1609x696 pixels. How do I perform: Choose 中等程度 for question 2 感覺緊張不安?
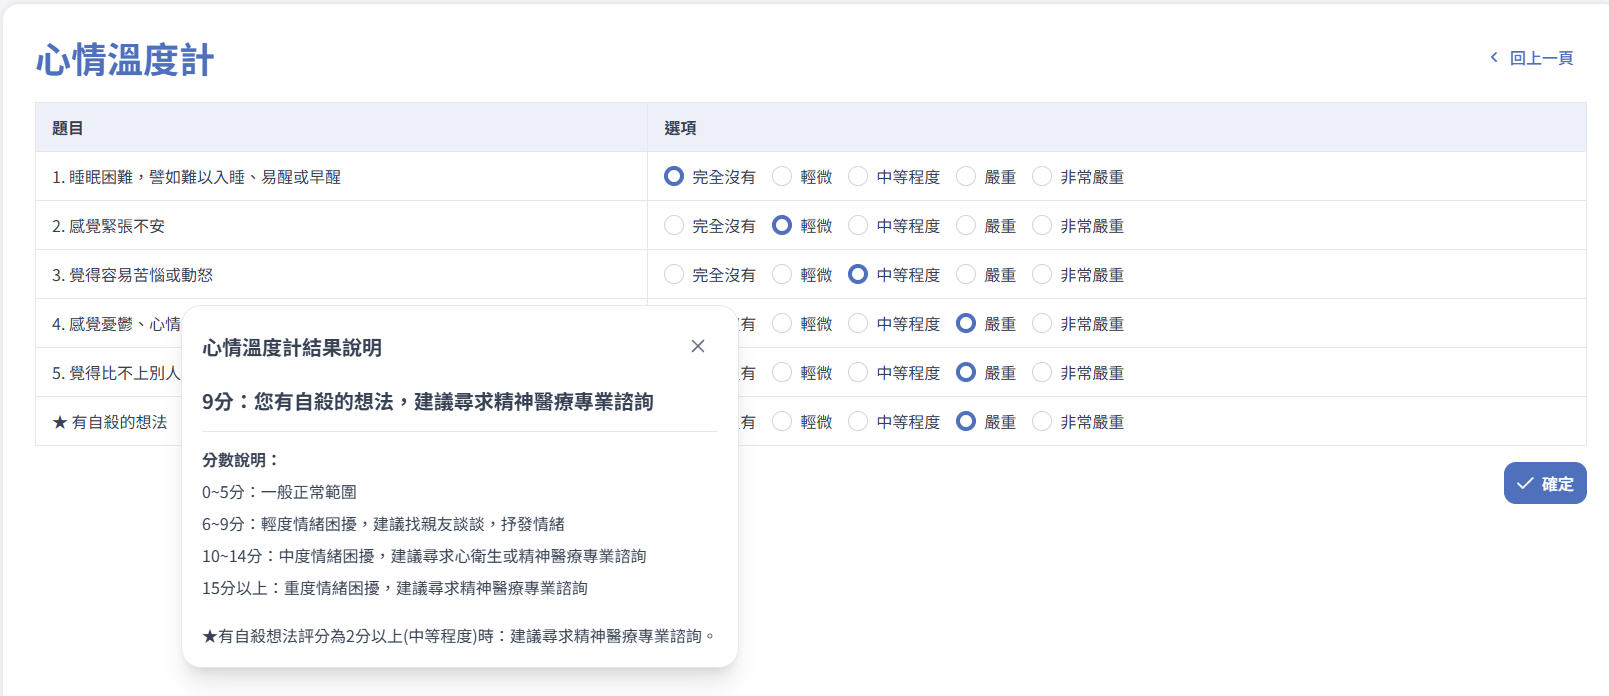(858, 226)
